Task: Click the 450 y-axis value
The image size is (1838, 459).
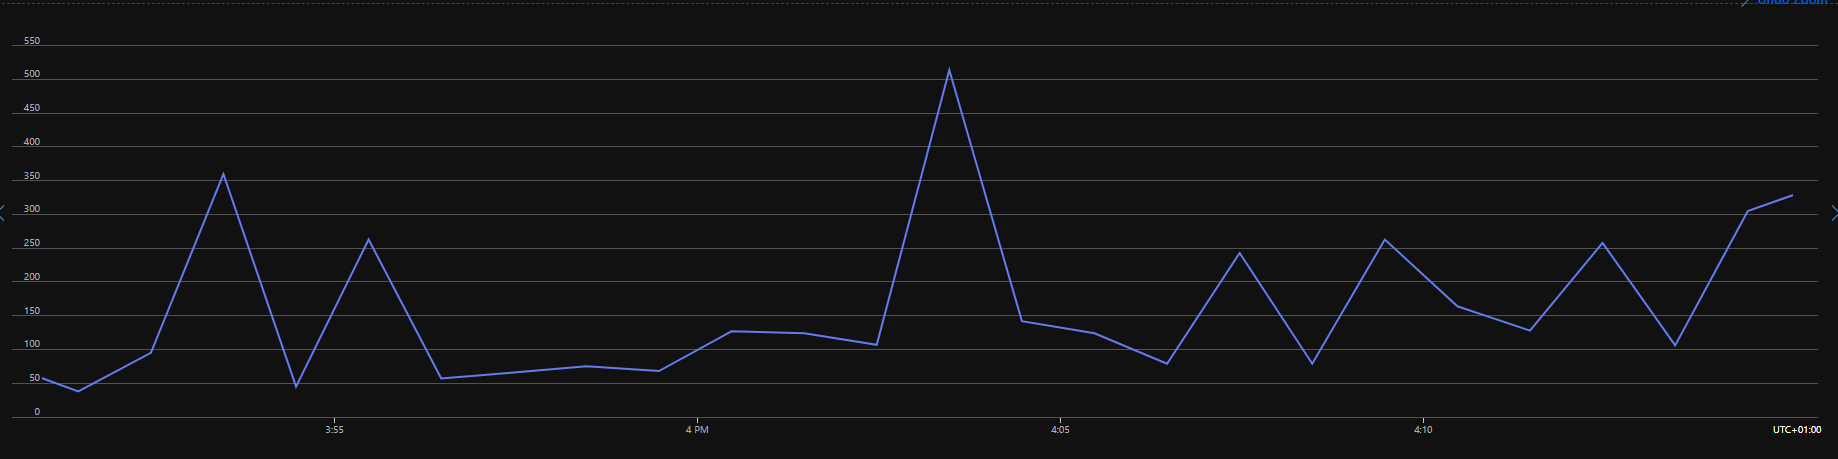Action: click(x=31, y=108)
